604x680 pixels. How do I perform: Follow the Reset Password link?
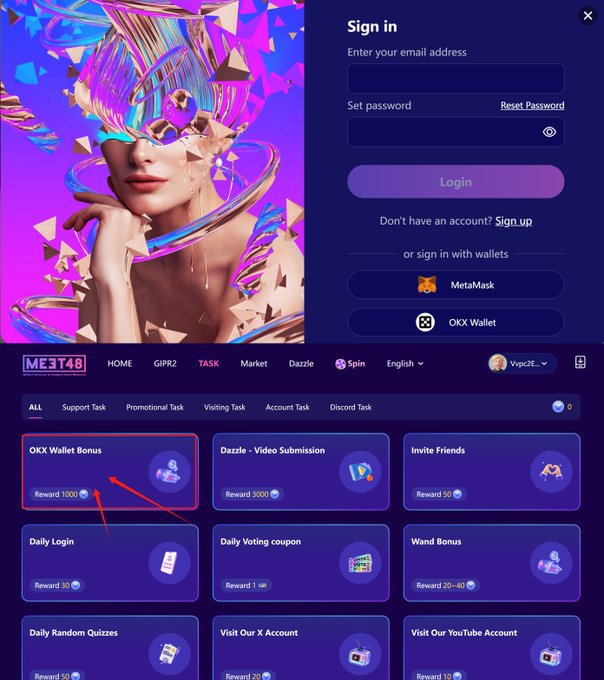(x=532, y=105)
